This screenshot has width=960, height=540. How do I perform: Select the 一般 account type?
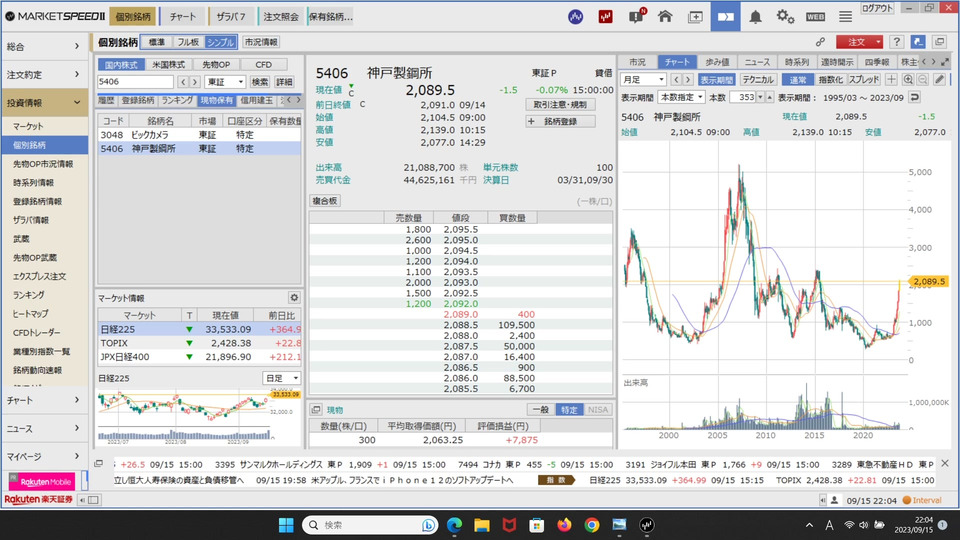[x=541, y=410]
